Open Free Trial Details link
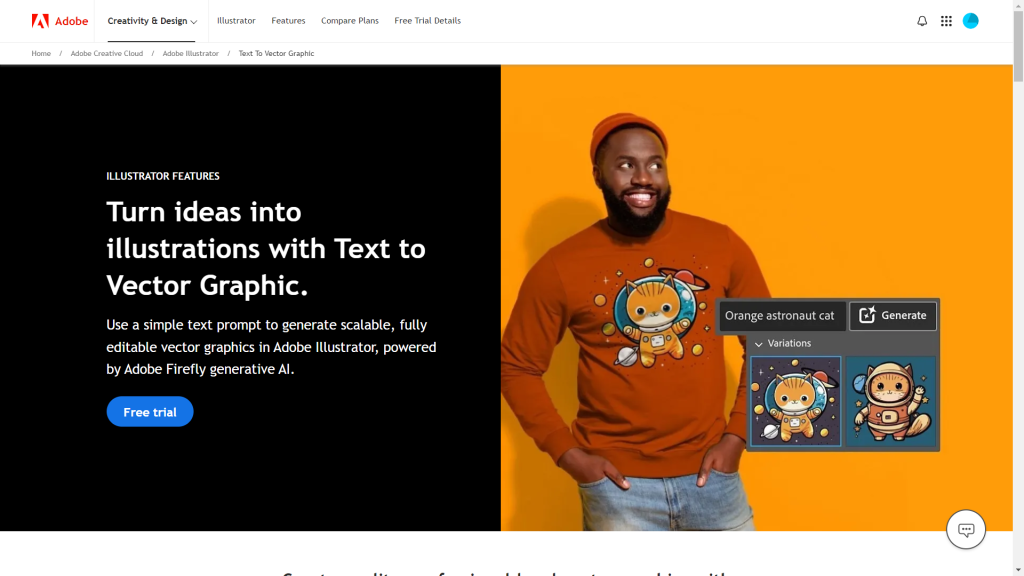1024x576 pixels. [427, 21]
